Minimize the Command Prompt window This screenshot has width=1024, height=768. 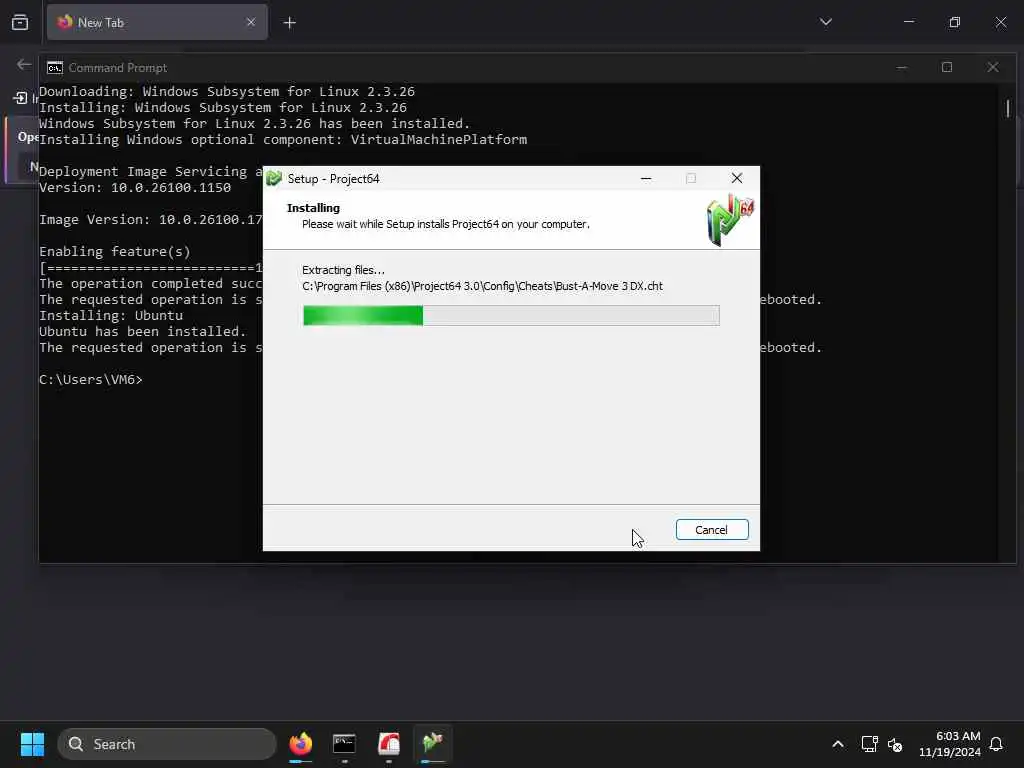pos(902,67)
